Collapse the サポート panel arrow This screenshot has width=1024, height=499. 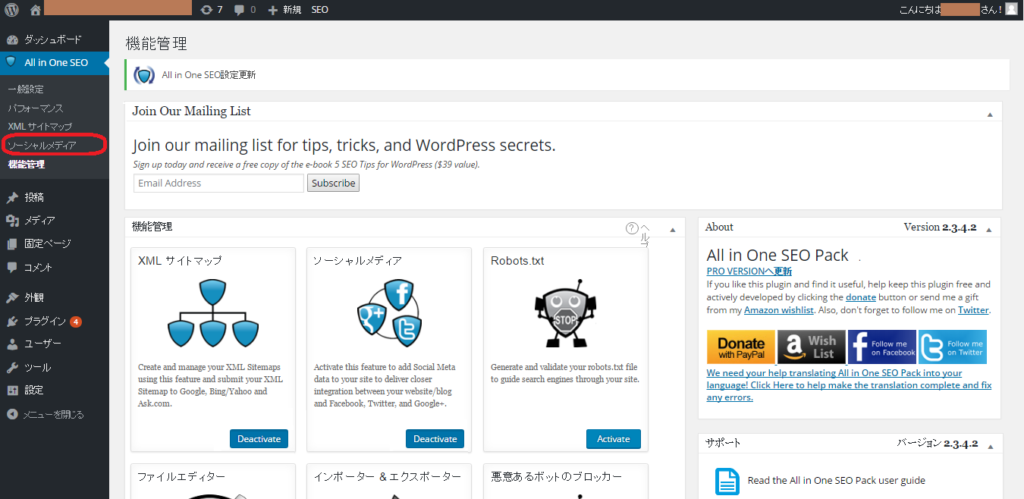point(990,447)
